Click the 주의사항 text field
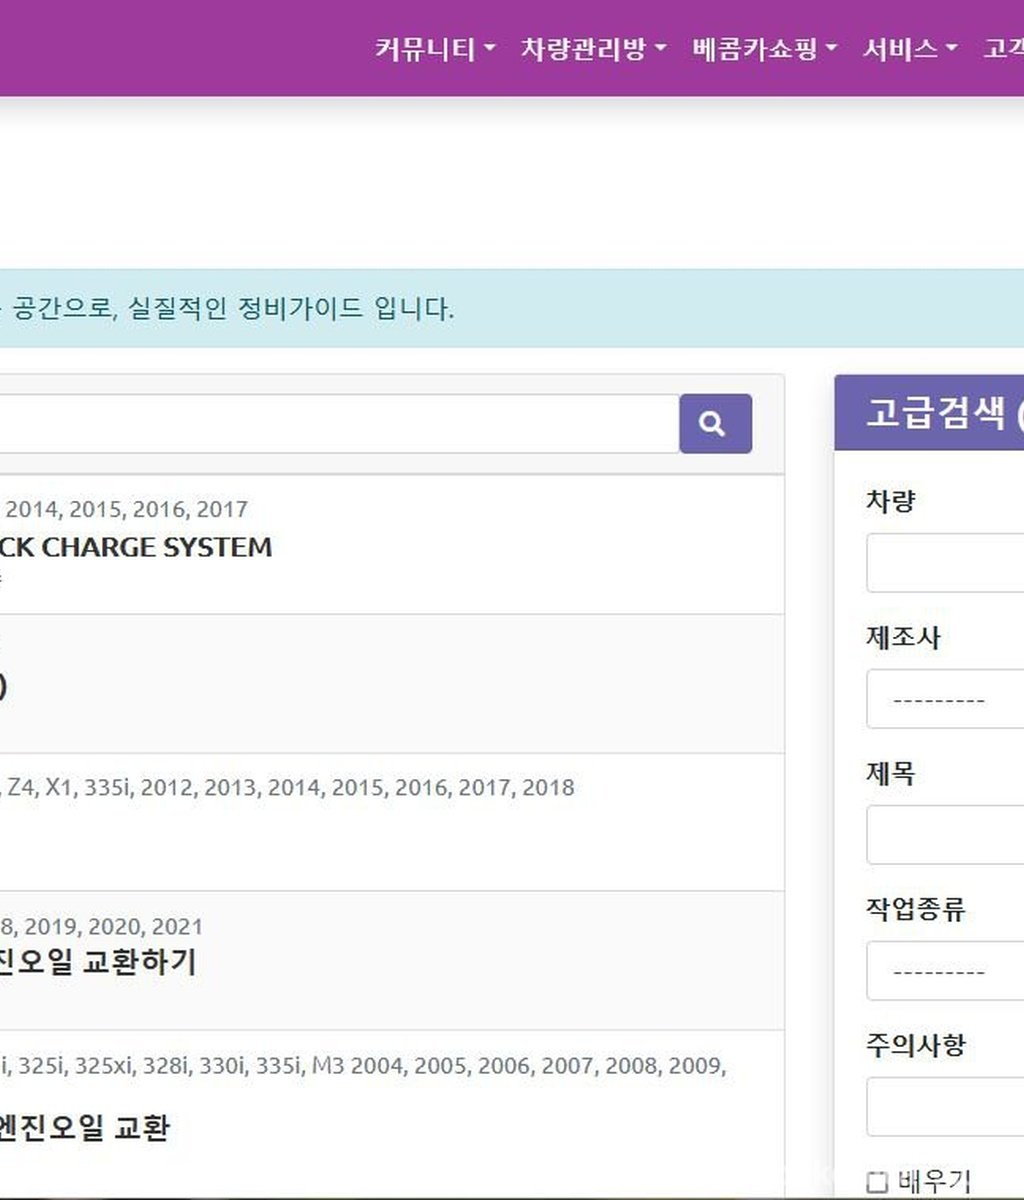The image size is (1024, 1200). coord(945,1107)
